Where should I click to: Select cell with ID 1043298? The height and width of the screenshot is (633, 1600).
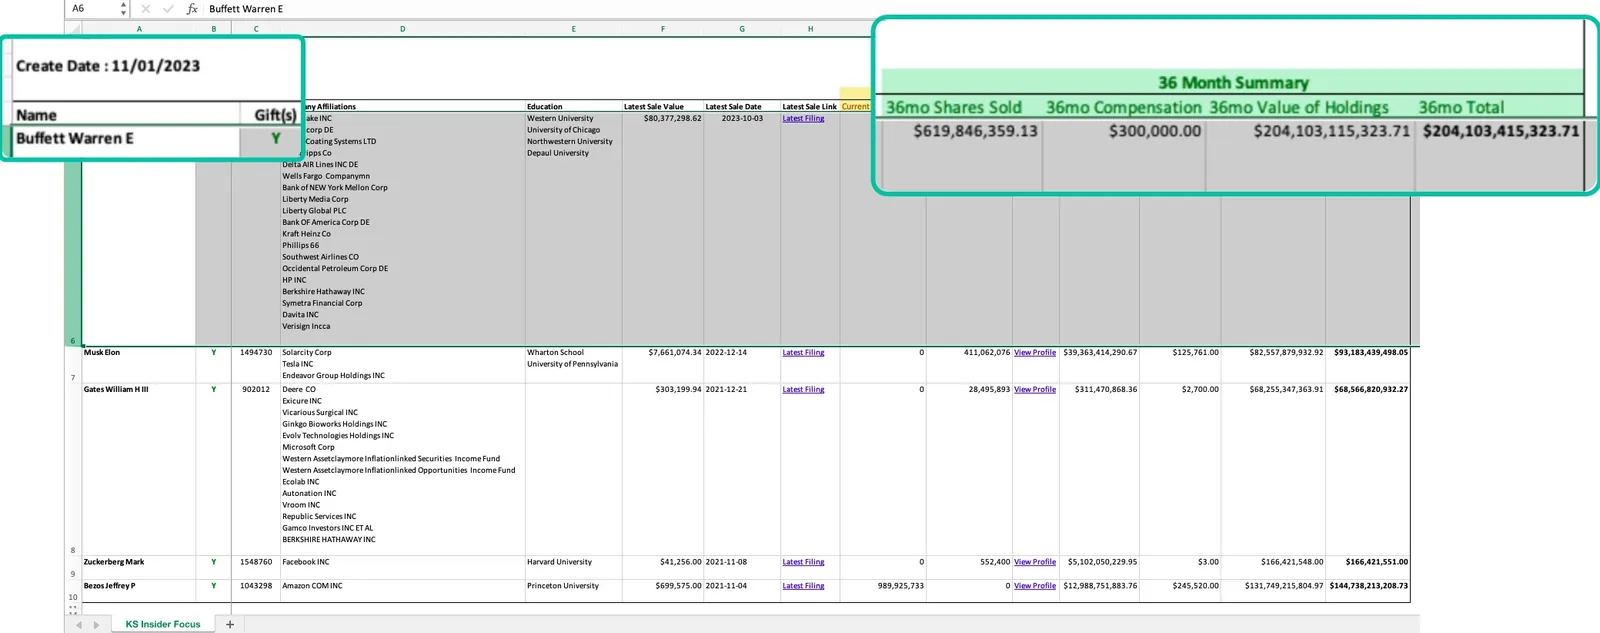click(x=256, y=591)
